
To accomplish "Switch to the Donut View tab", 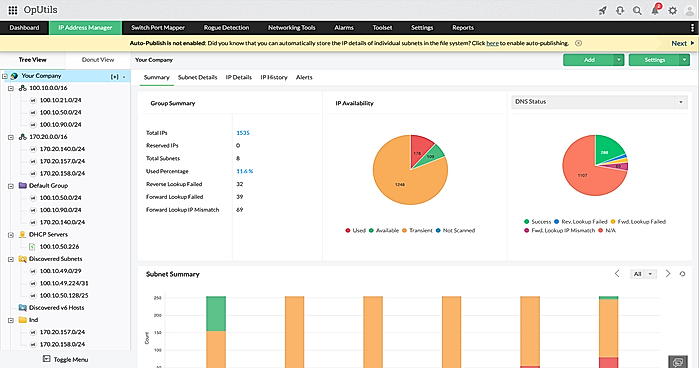I will [98, 60].
